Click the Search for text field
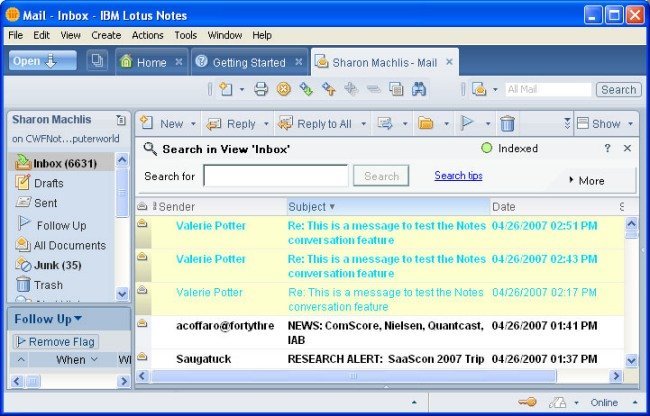The image size is (650, 416). 275,176
